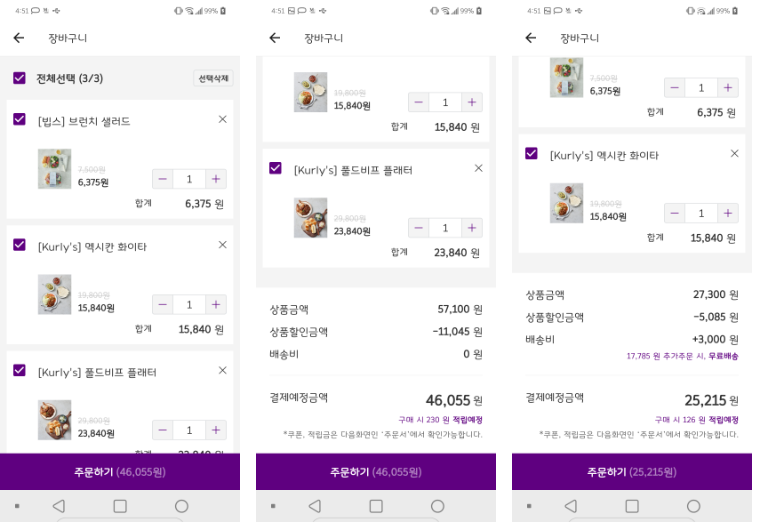This screenshot has height=528, width=758.
Task: Tap Android home circle on left screen
Action: coord(181,506)
